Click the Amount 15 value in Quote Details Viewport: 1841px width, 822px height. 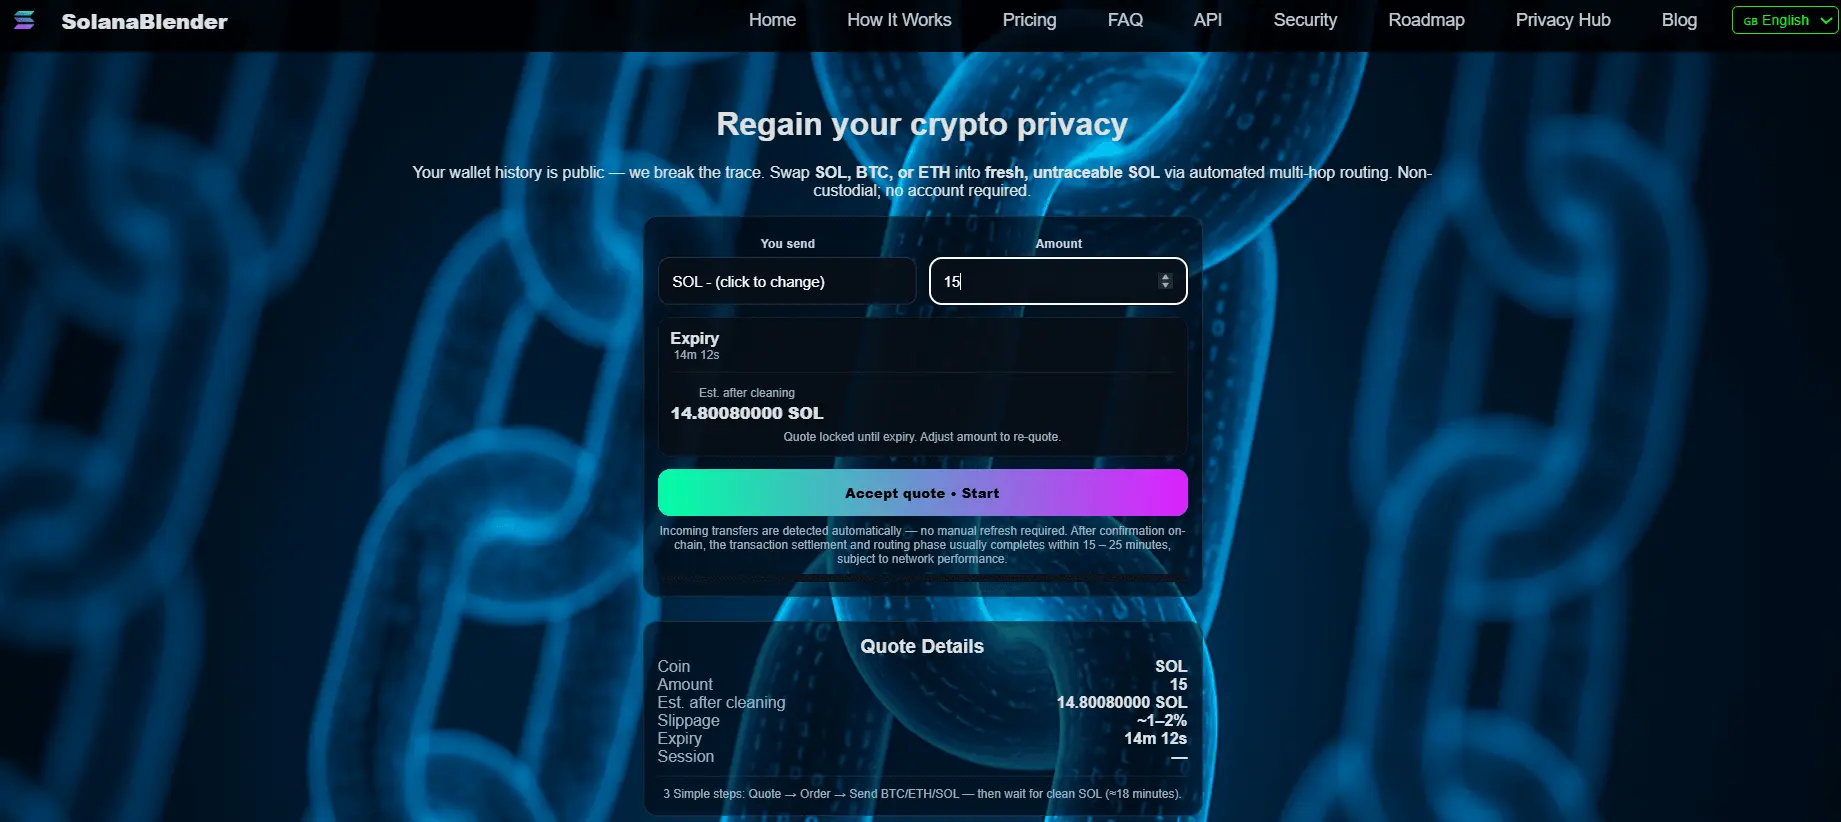pyautogui.click(x=1178, y=684)
